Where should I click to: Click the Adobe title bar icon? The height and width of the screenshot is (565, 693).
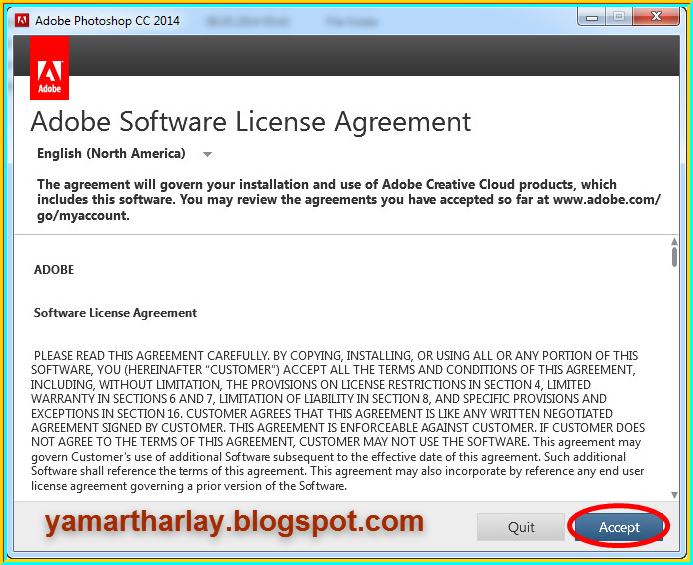[22, 20]
